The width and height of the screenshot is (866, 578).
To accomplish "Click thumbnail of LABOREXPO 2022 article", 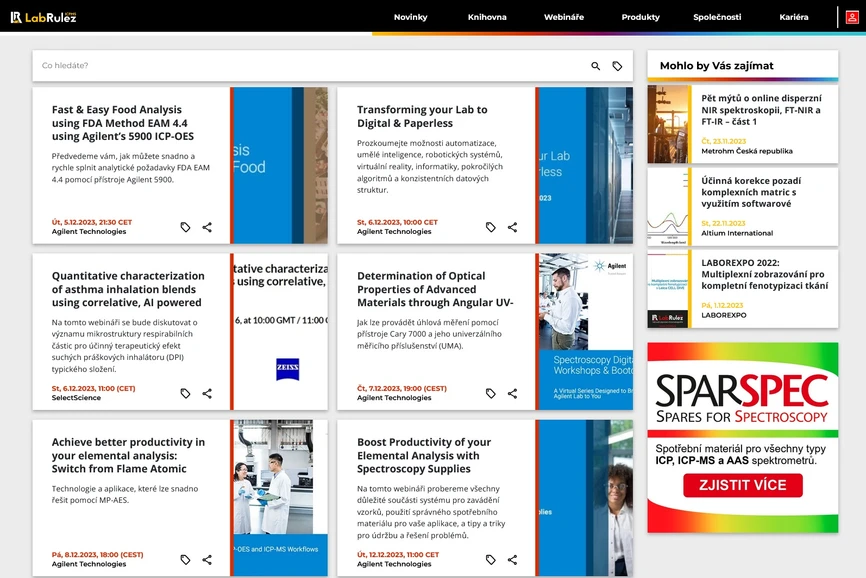I will pyautogui.click(x=668, y=289).
